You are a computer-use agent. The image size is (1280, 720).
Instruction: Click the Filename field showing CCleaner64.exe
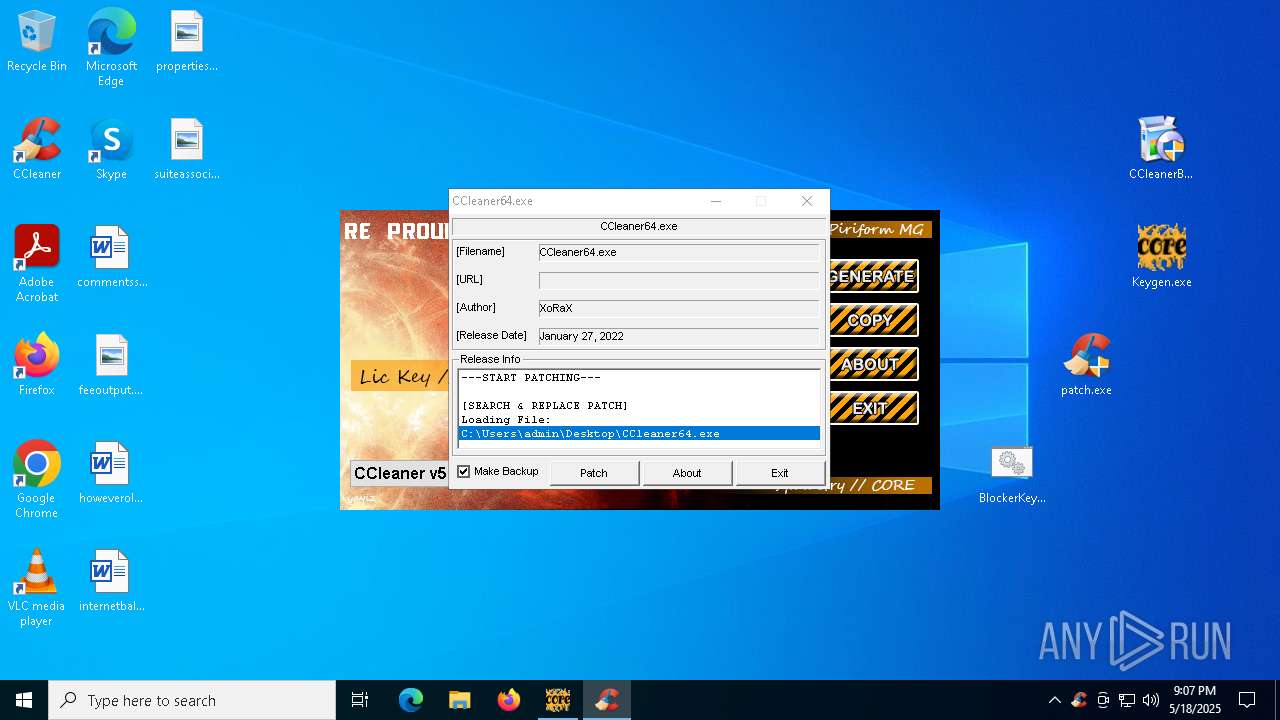coord(679,252)
